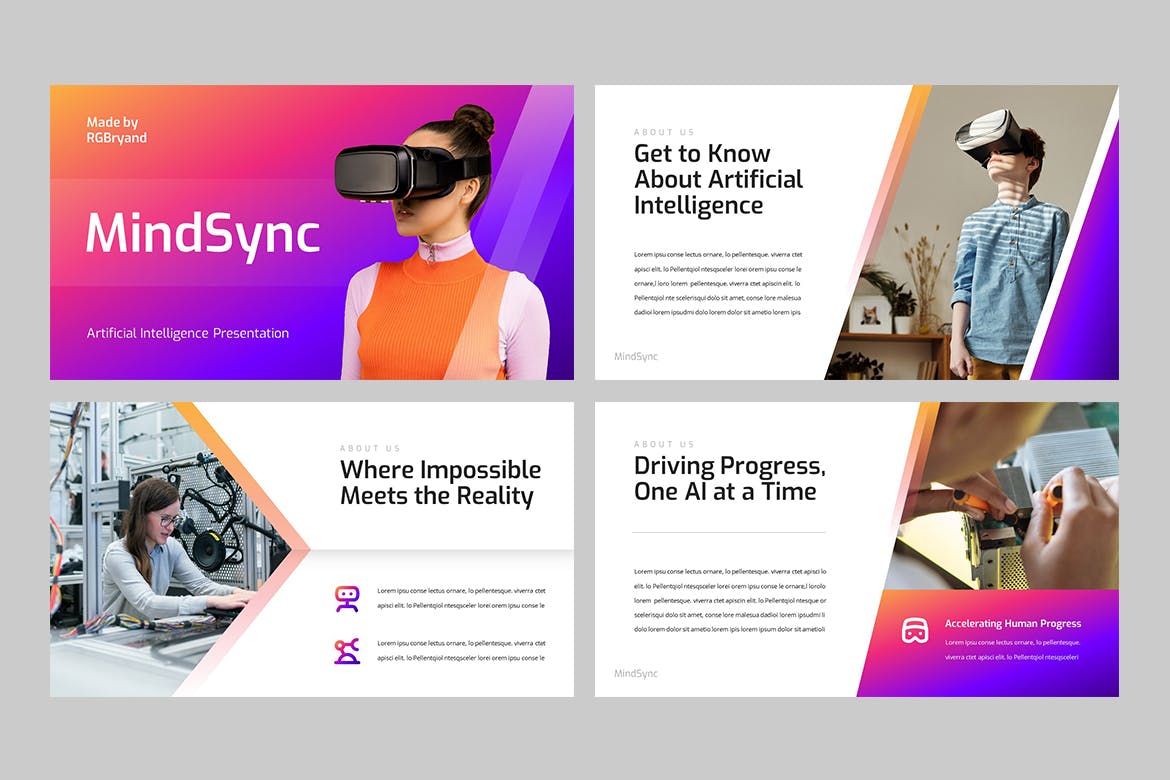Click the VR goggles icon beside Accelerating Human Progress

pyautogui.click(x=914, y=631)
